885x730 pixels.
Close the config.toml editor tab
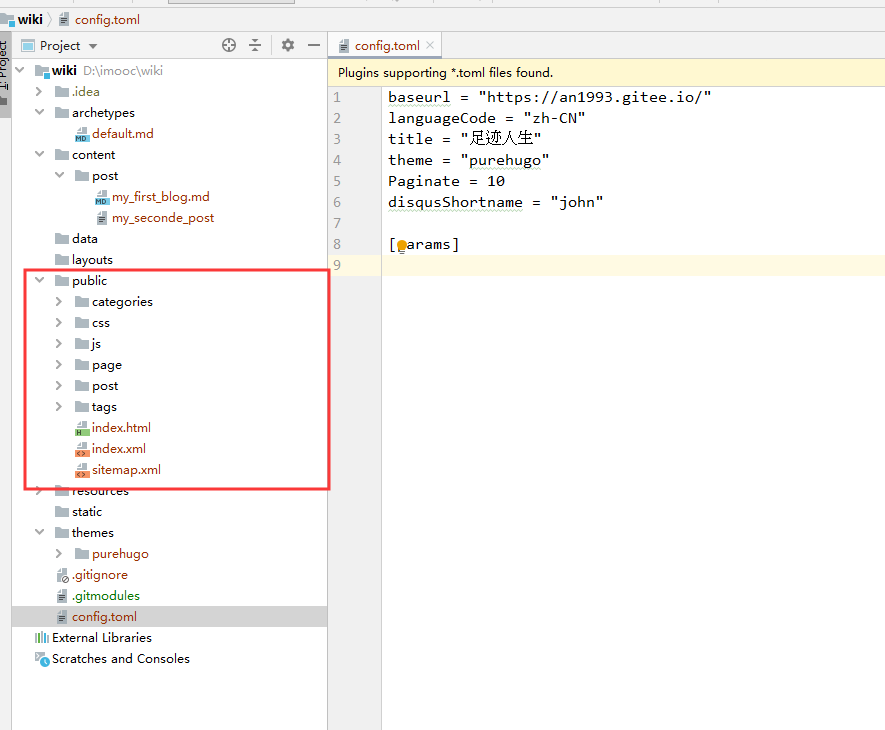pos(431,45)
